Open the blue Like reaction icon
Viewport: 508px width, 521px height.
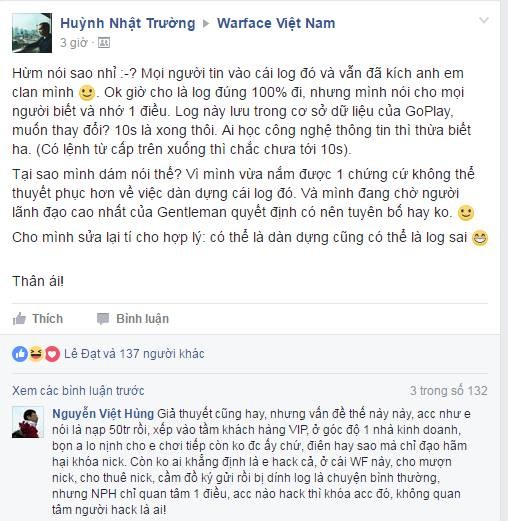pyautogui.click(x=20, y=354)
